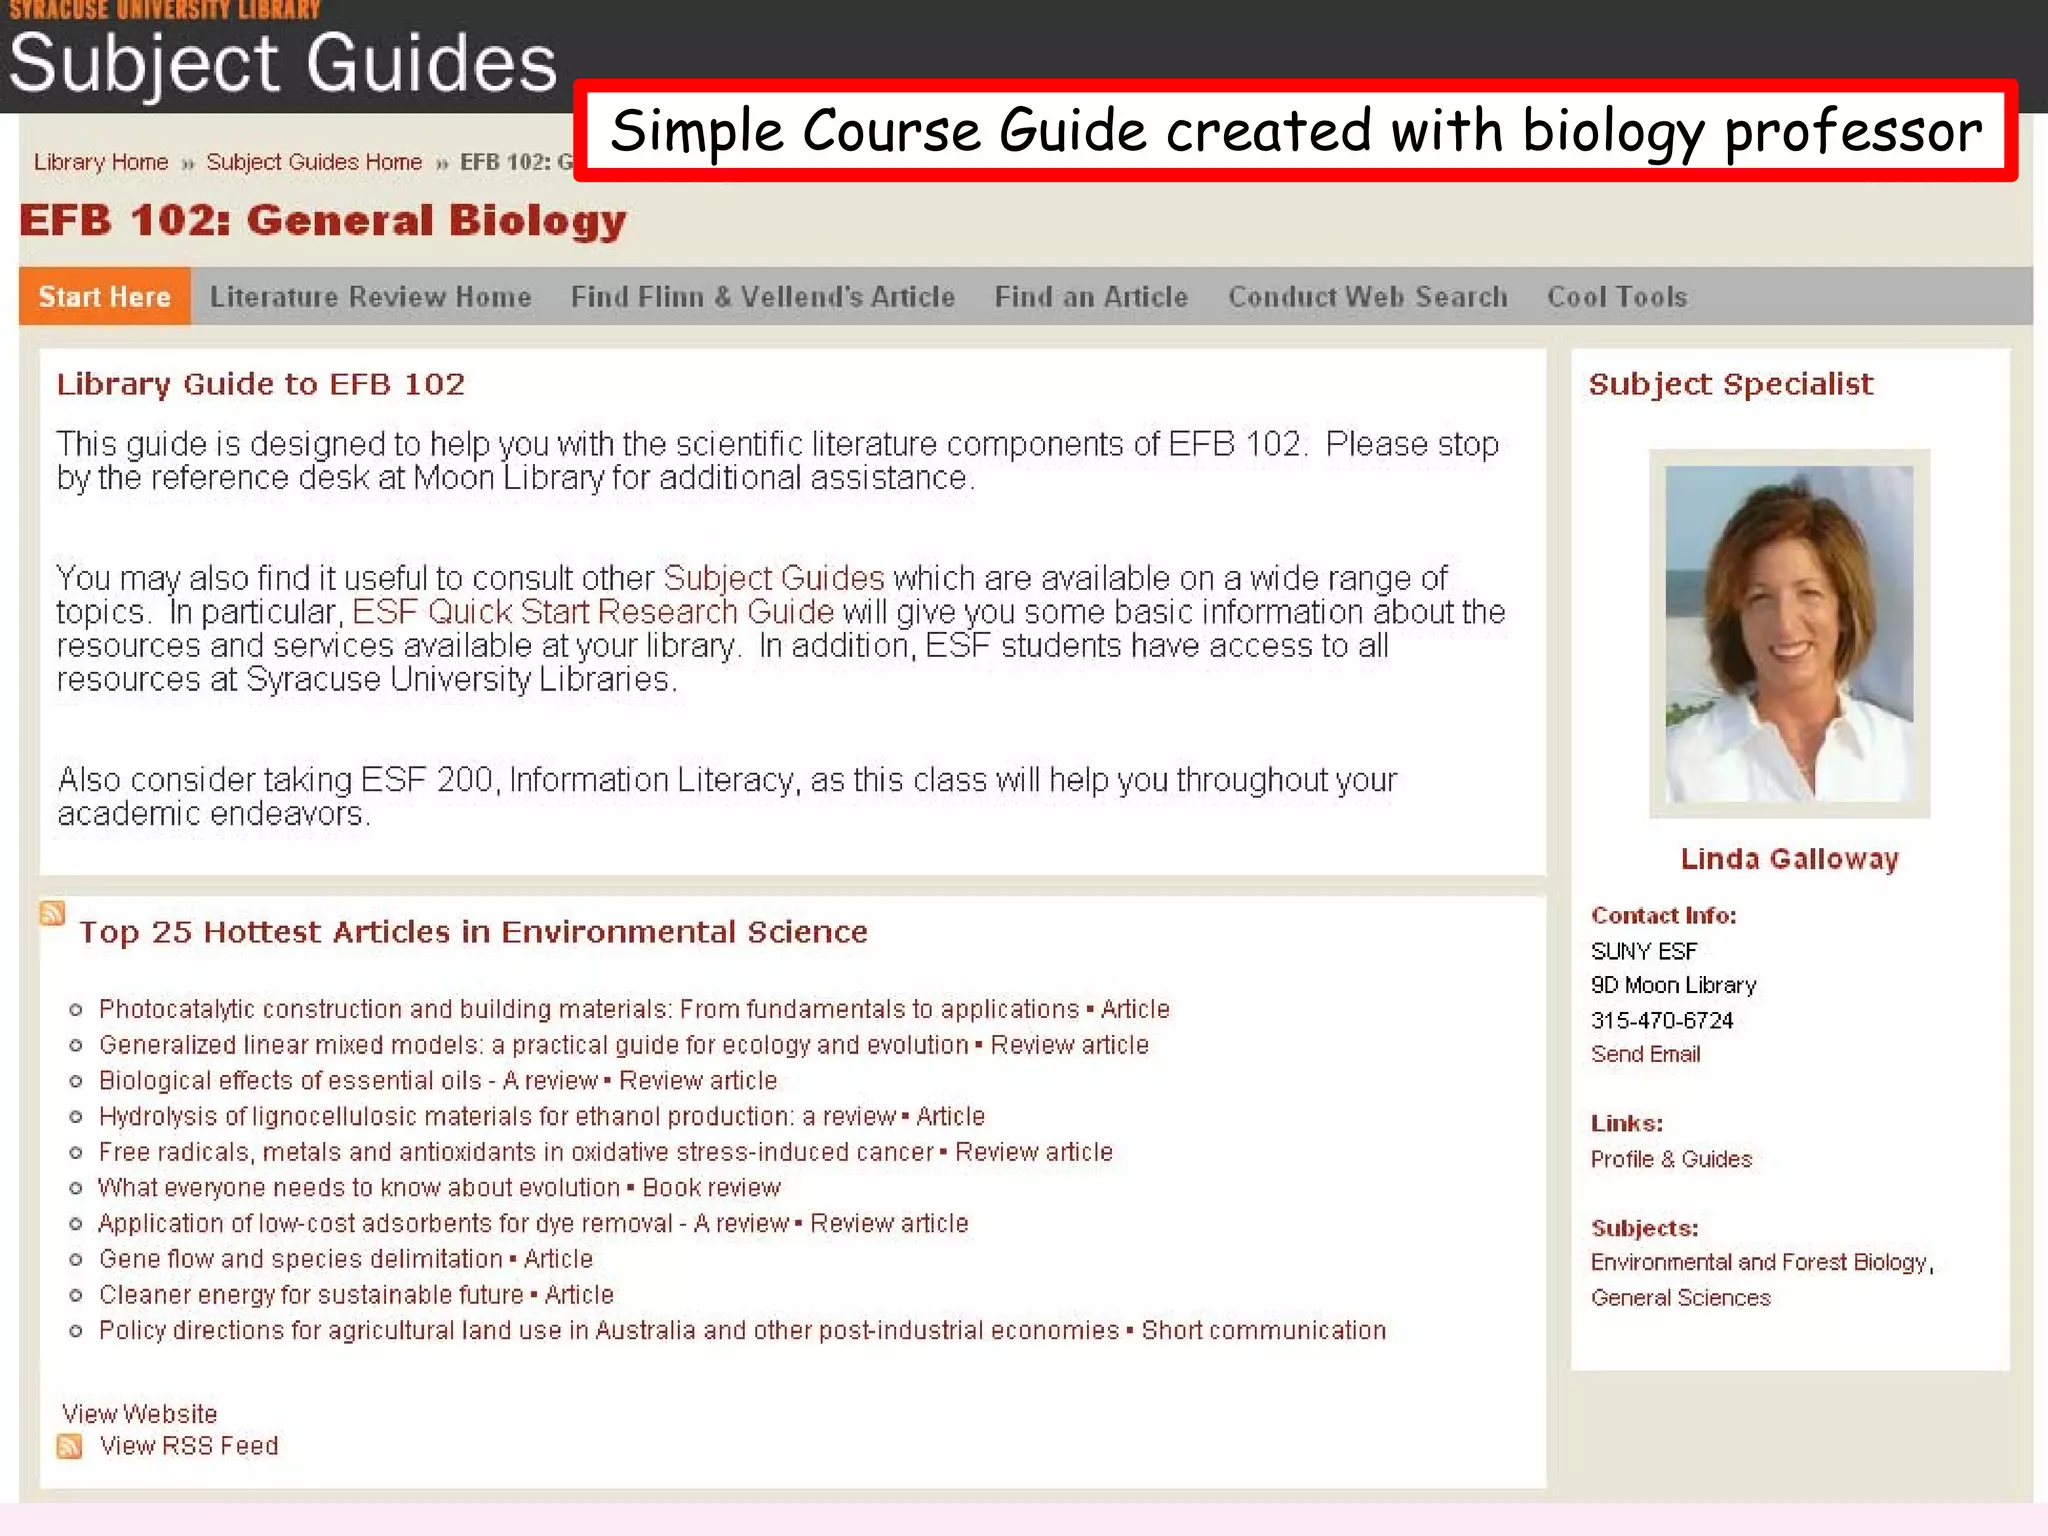
Task: Open Environmental and Forest Biology subject link
Action: coord(1758,1263)
